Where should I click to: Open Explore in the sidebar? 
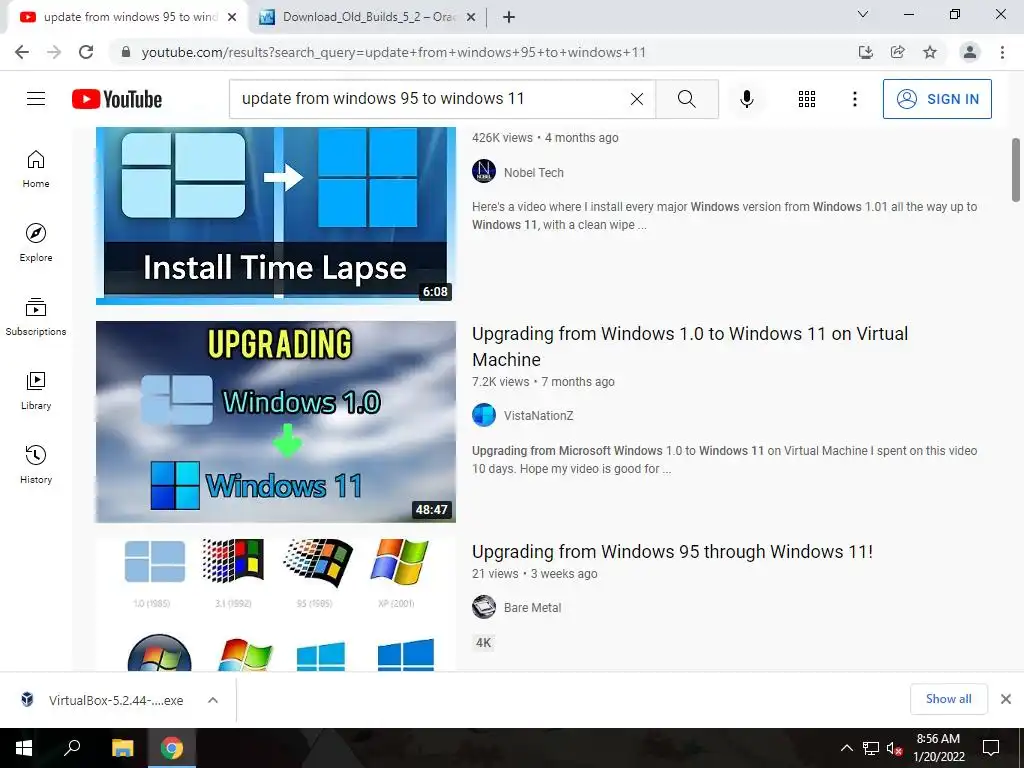36,243
